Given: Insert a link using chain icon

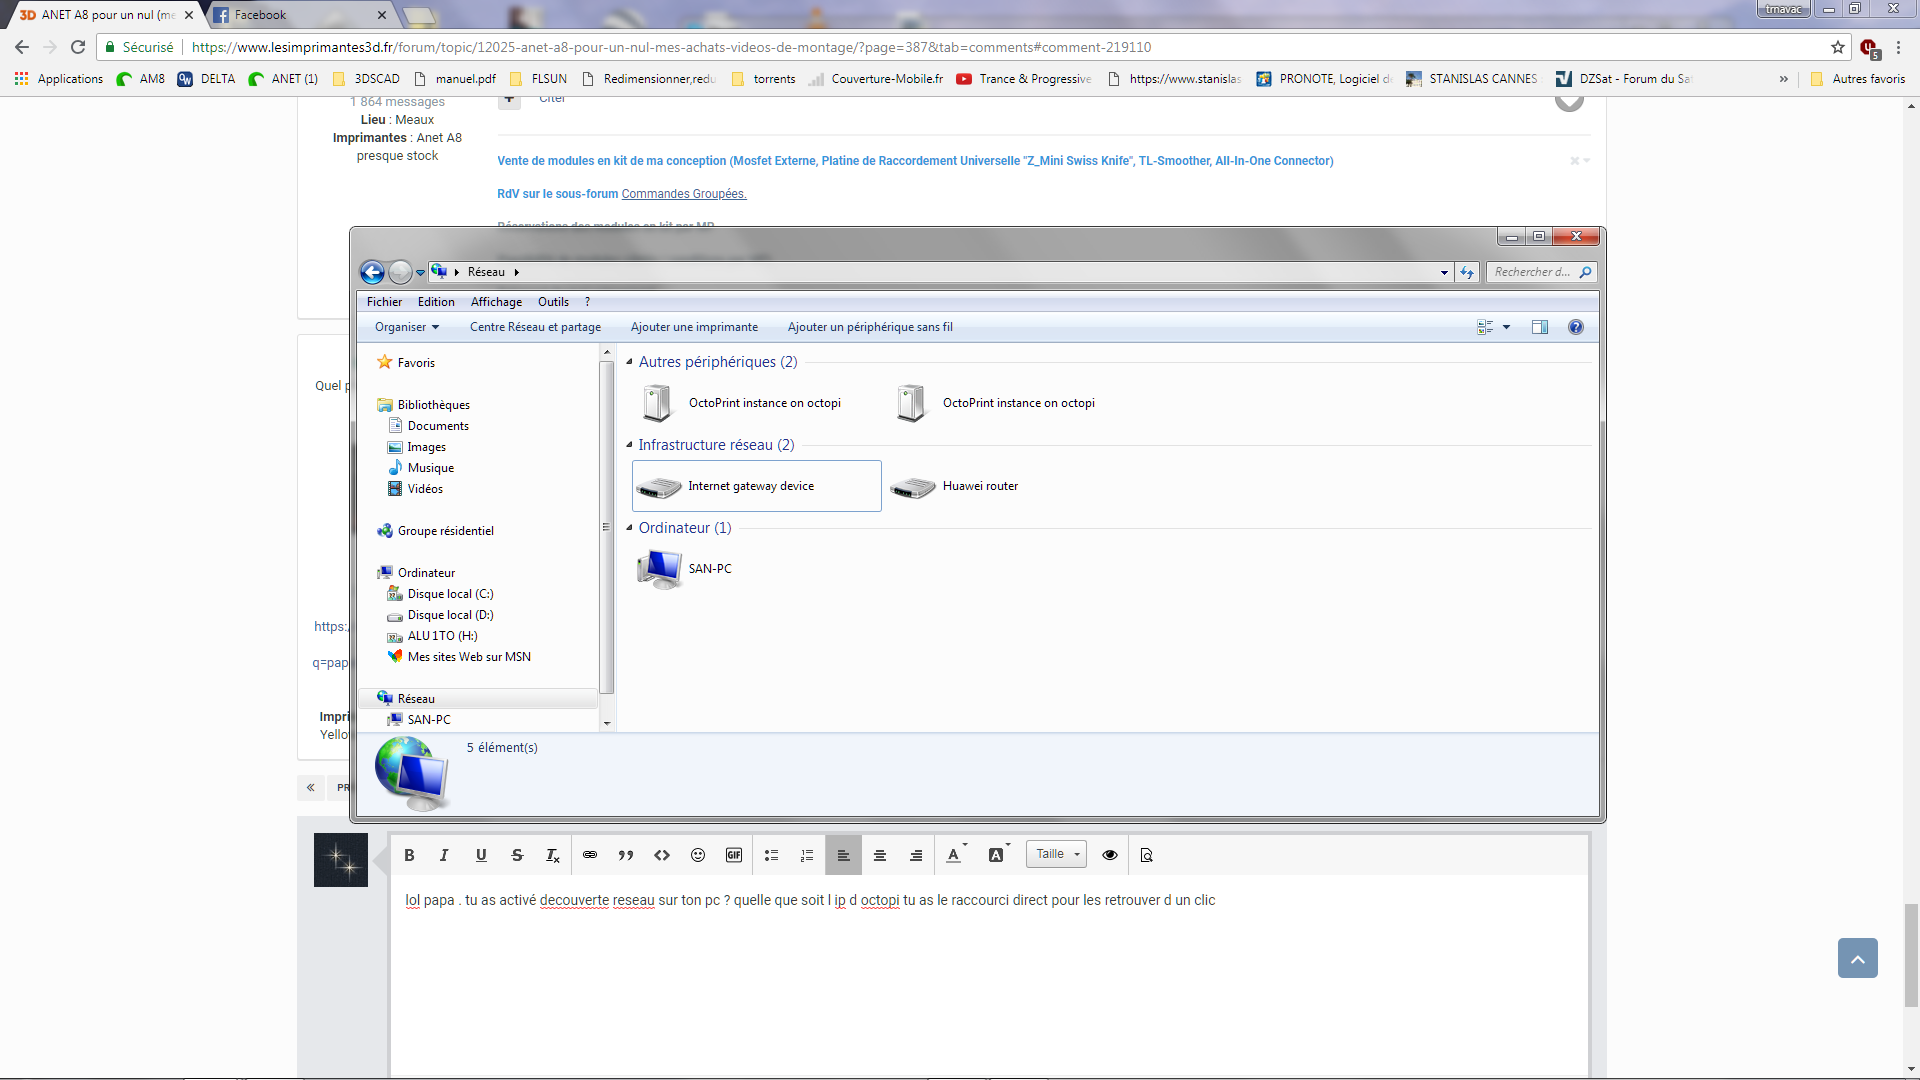Looking at the screenshot, I should tap(590, 855).
